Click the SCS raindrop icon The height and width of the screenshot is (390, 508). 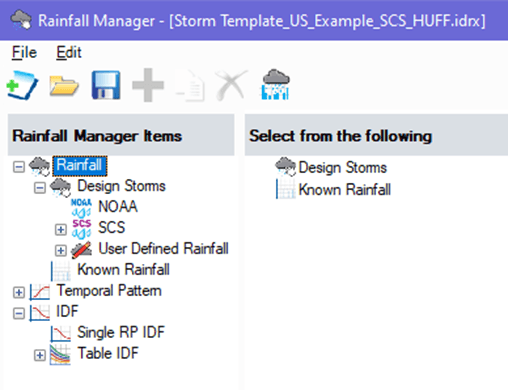click(81, 229)
